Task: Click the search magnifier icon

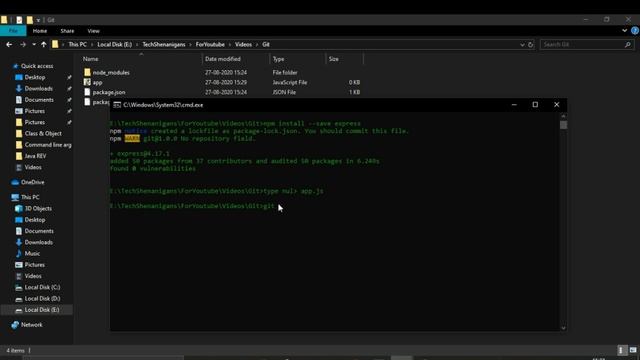Action: [x=628, y=44]
